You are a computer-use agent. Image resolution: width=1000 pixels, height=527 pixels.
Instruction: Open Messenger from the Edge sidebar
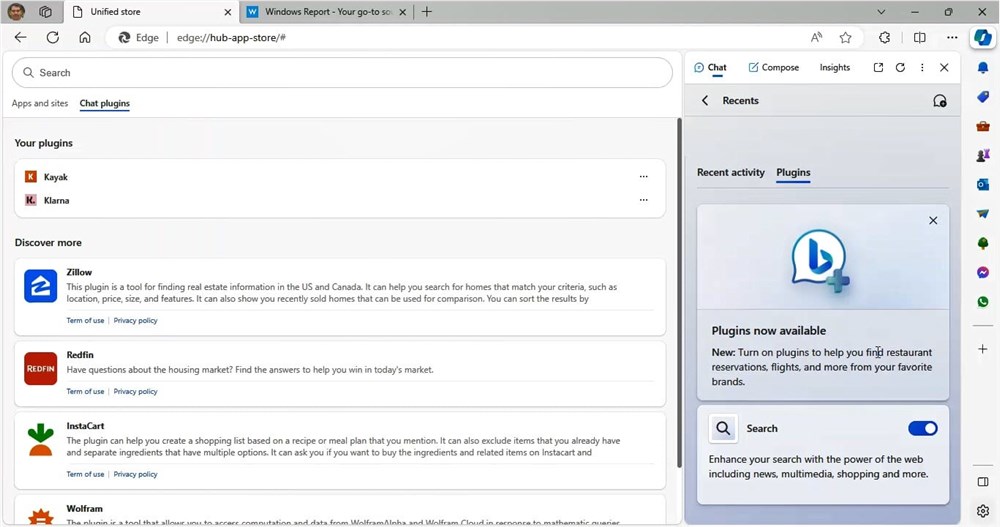(983, 272)
